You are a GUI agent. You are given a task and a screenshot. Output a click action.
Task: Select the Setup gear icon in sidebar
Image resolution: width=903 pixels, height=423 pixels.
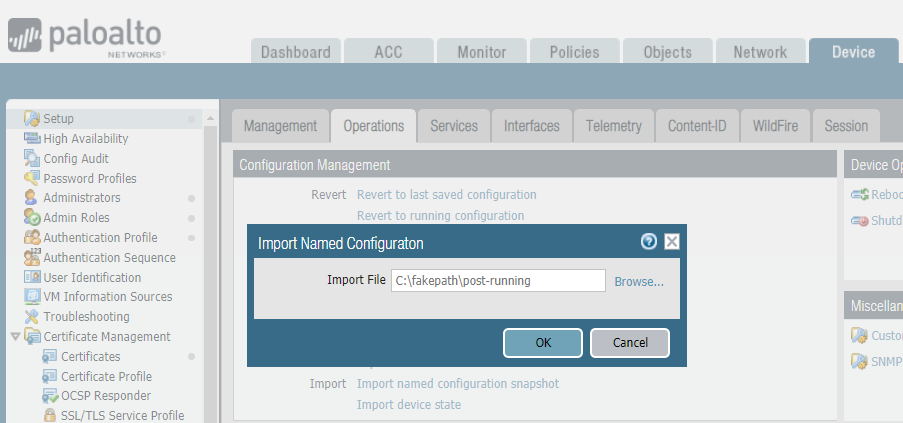[32, 119]
